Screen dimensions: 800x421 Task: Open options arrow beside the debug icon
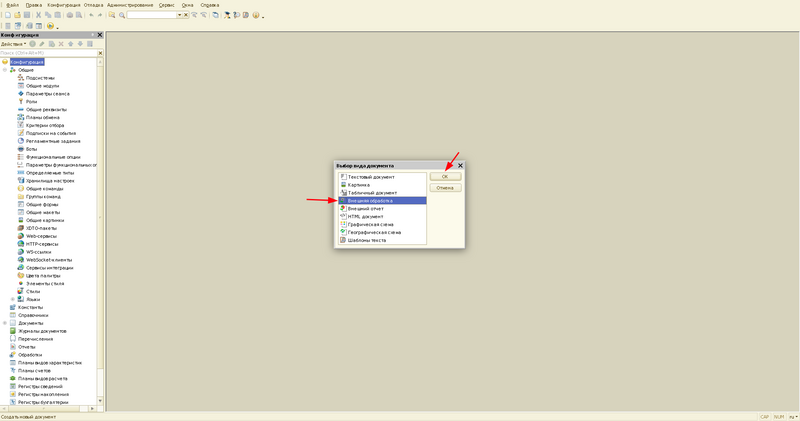point(58,28)
